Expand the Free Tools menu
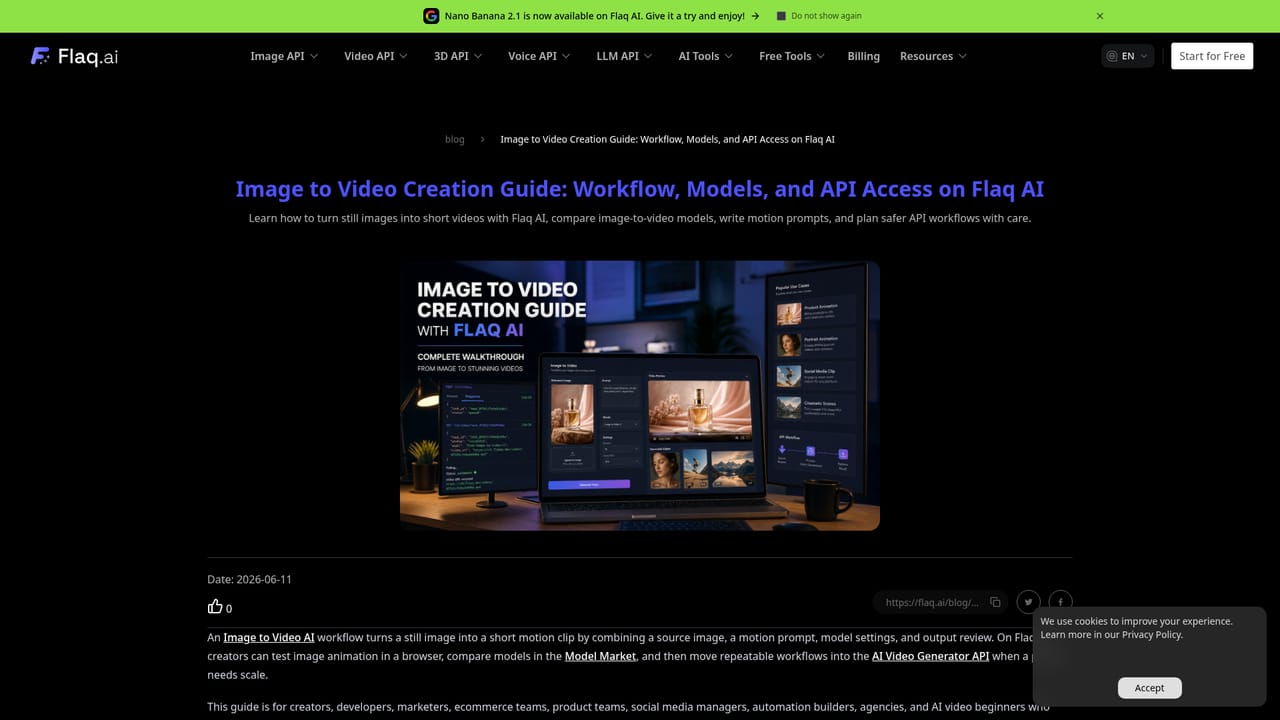The height and width of the screenshot is (720, 1280). [792, 56]
